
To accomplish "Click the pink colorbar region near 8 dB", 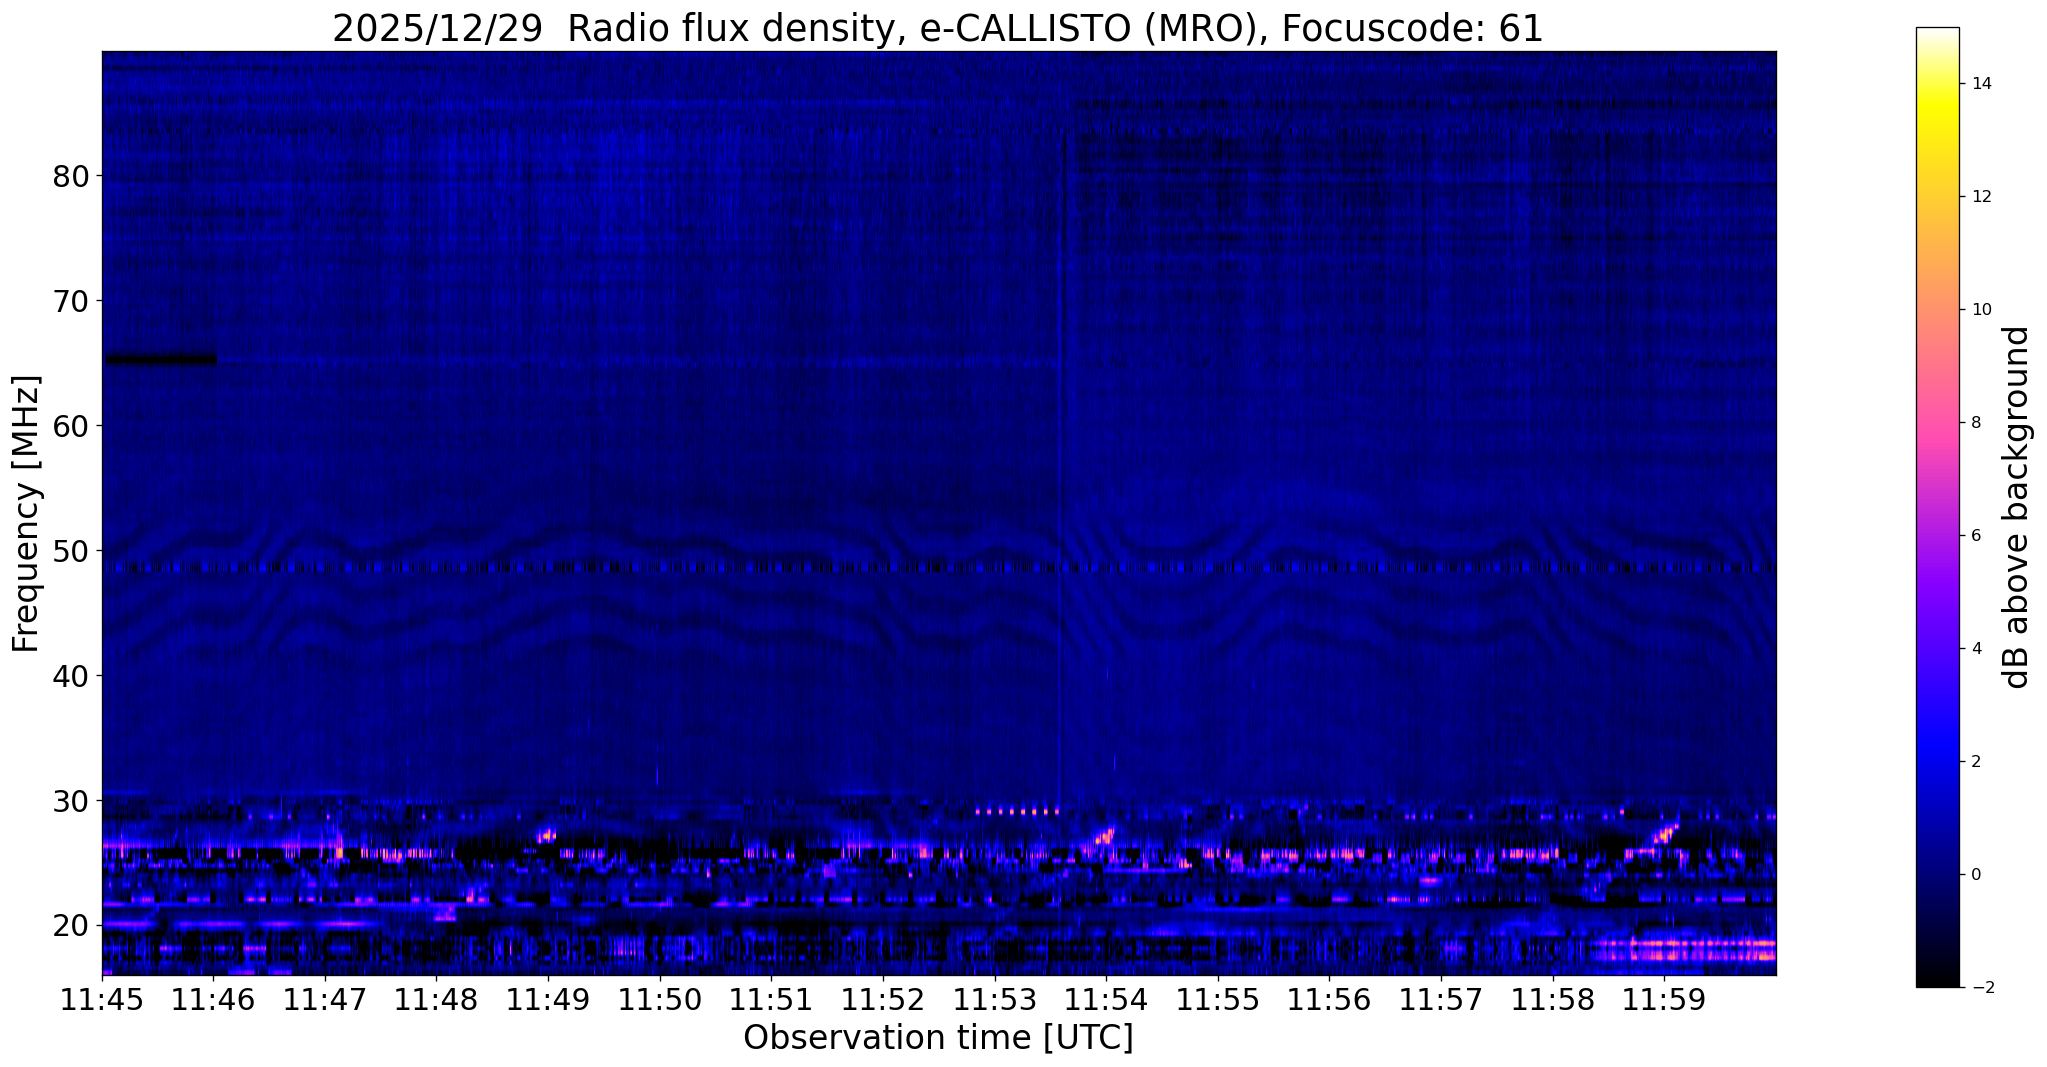I will coord(1937,423).
